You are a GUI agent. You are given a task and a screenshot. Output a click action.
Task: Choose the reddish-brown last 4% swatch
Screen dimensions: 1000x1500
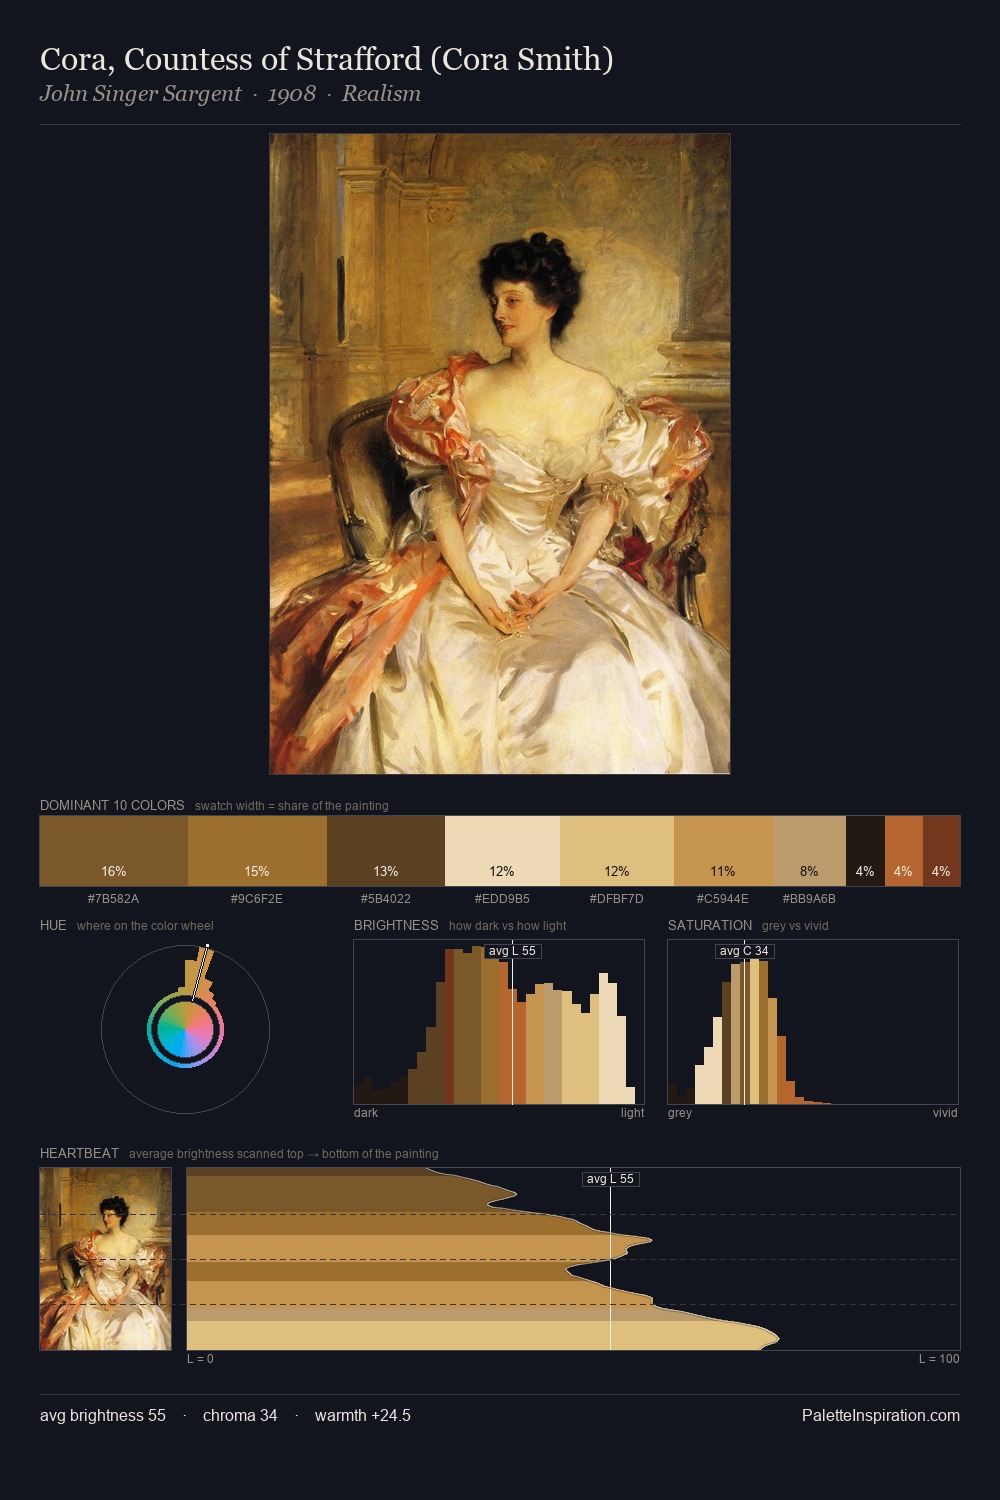941,851
